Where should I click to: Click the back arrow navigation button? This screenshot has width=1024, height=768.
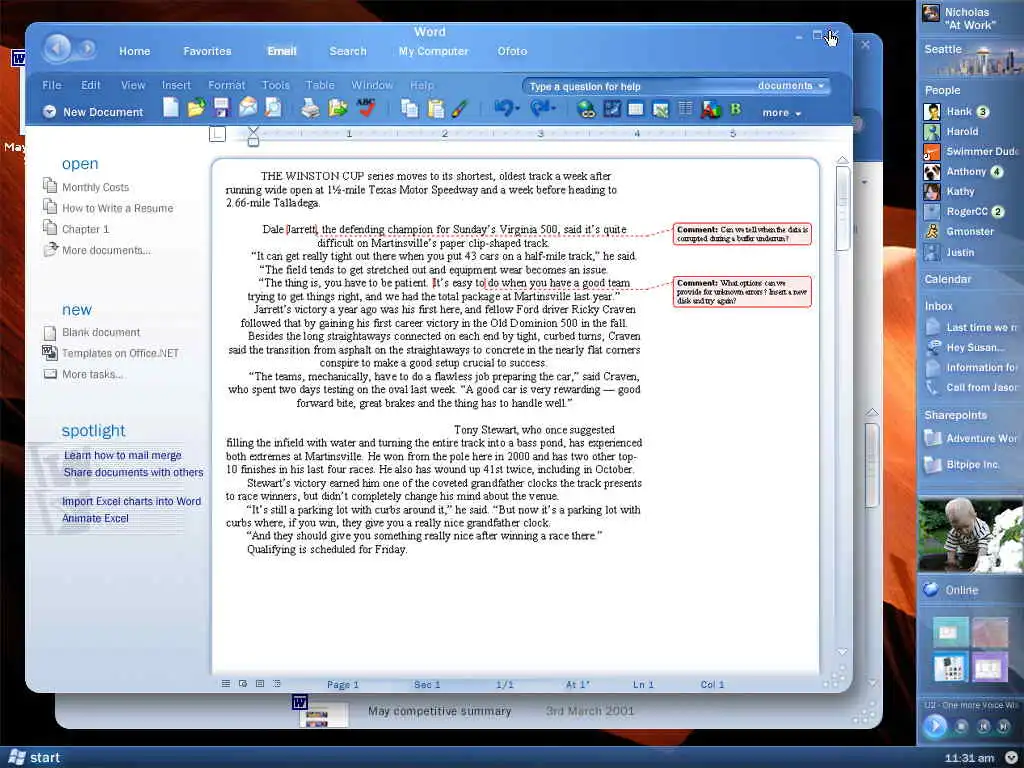tap(57, 48)
